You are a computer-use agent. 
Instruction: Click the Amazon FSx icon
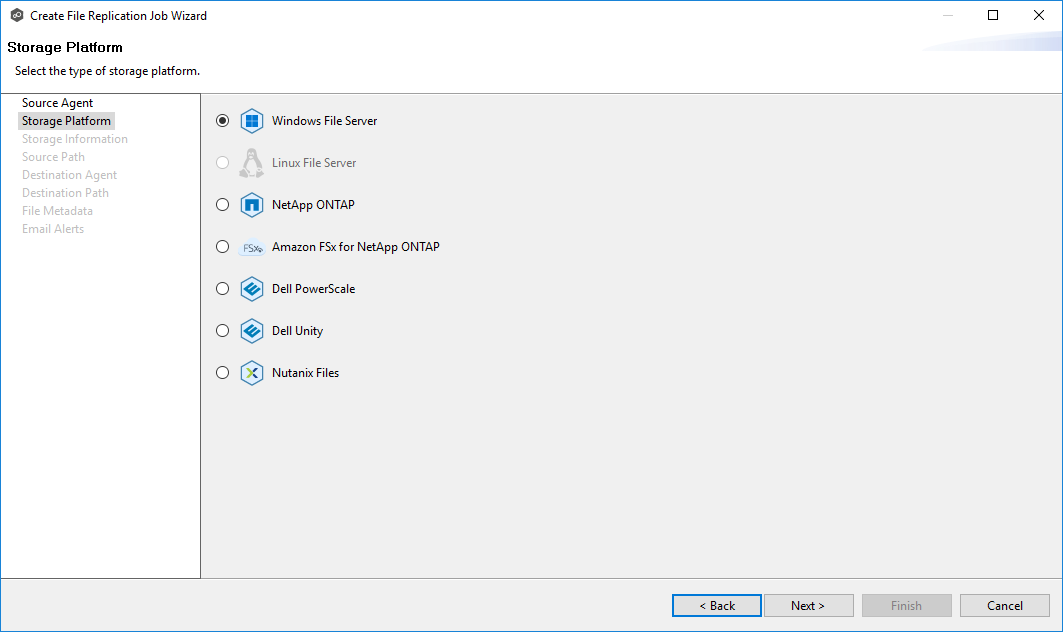tap(252, 248)
